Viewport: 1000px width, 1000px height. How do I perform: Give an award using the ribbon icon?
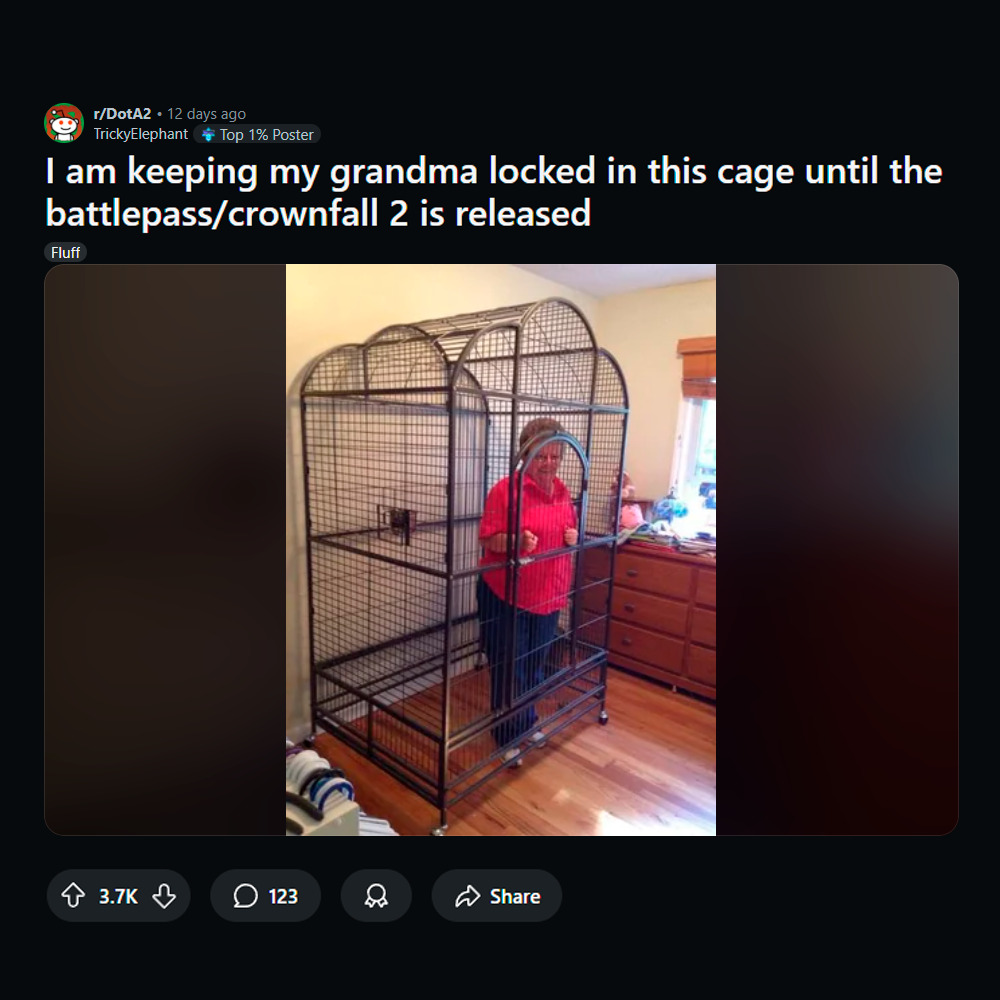coord(376,895)
